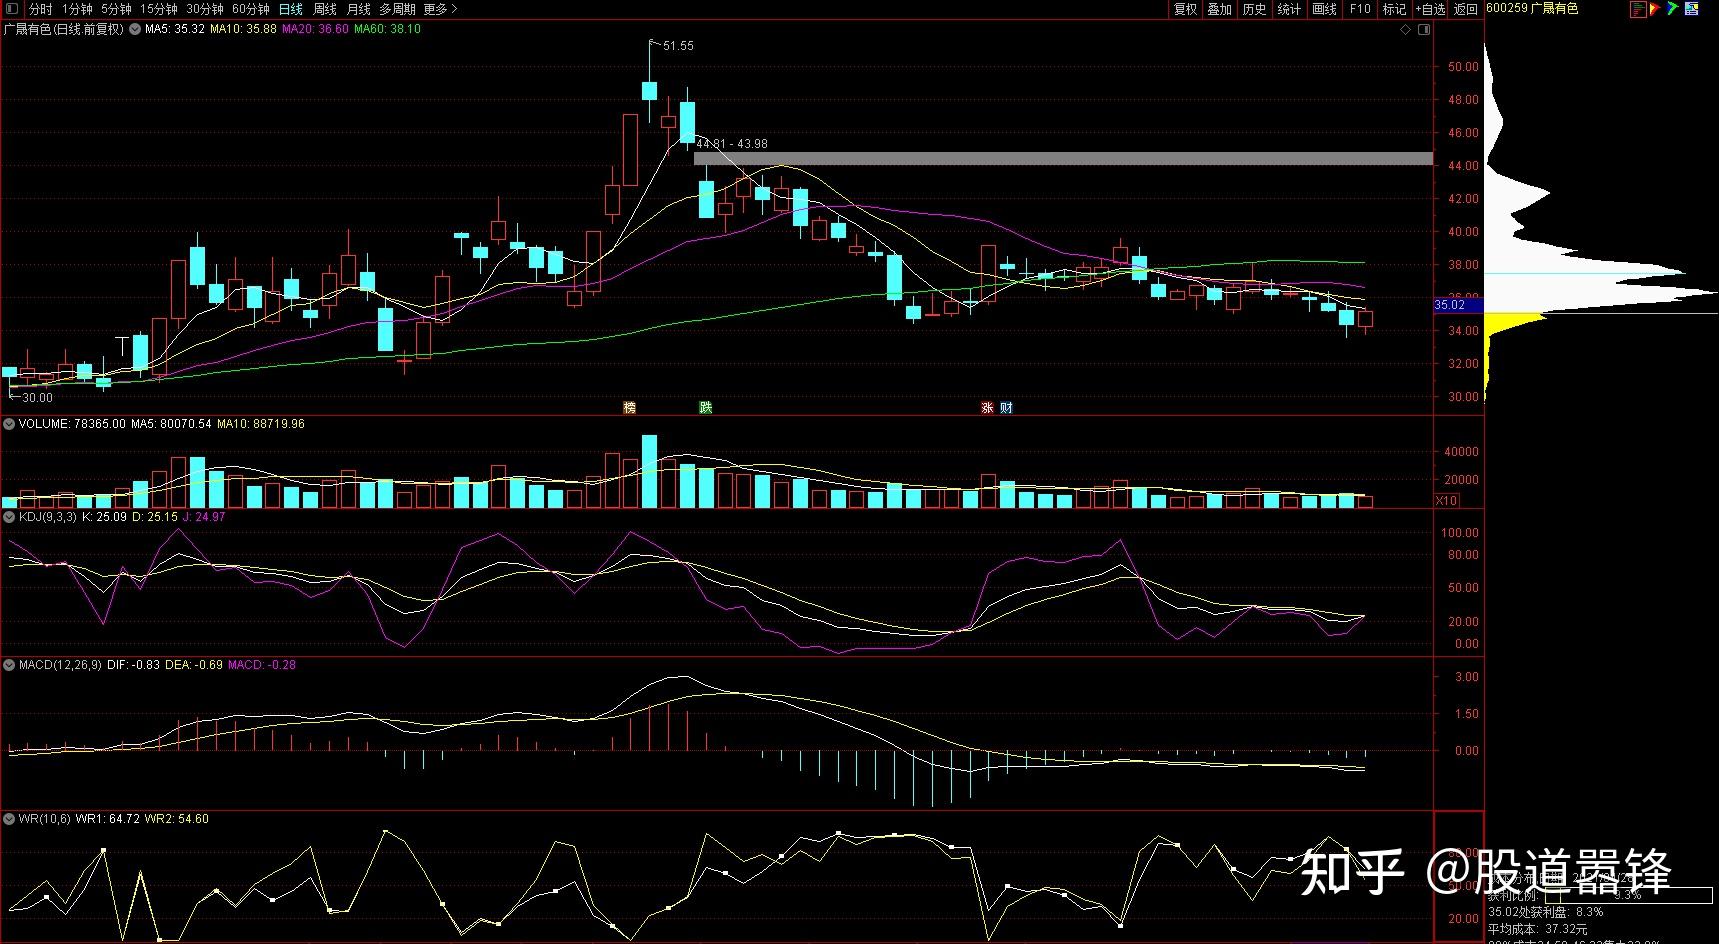Open 多周期 multi-period view
The image size is (1719, 944).
397,9
